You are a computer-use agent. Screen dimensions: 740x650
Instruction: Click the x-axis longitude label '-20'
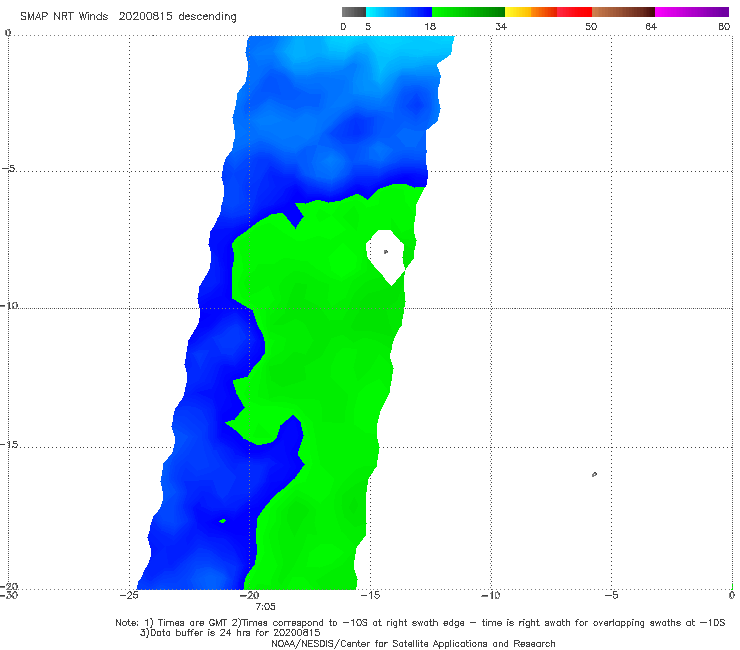click(250, 595)
